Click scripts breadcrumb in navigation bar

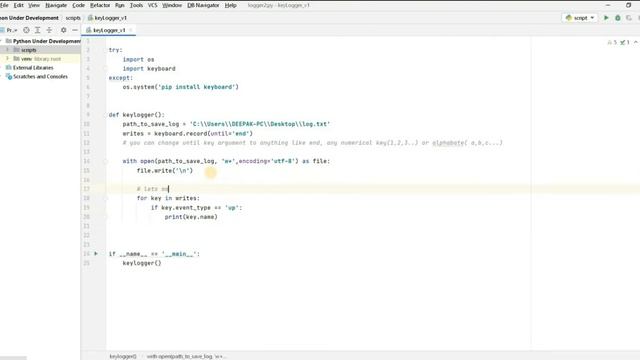pyautogui.click(x=73, y=18)
